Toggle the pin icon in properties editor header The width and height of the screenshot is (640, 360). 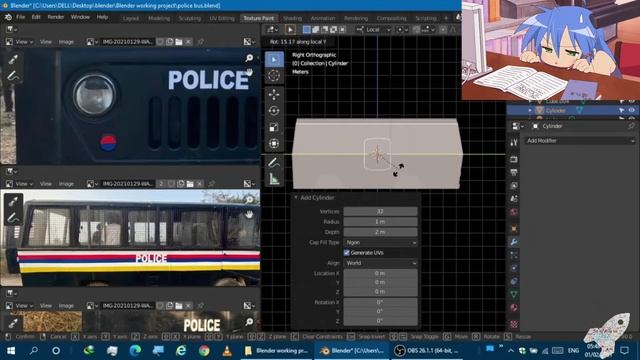(x=631, y=126)
